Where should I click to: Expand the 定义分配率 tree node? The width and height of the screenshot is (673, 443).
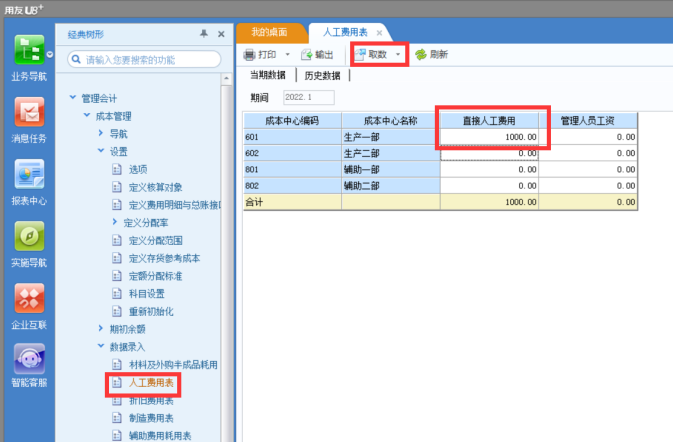114,222
